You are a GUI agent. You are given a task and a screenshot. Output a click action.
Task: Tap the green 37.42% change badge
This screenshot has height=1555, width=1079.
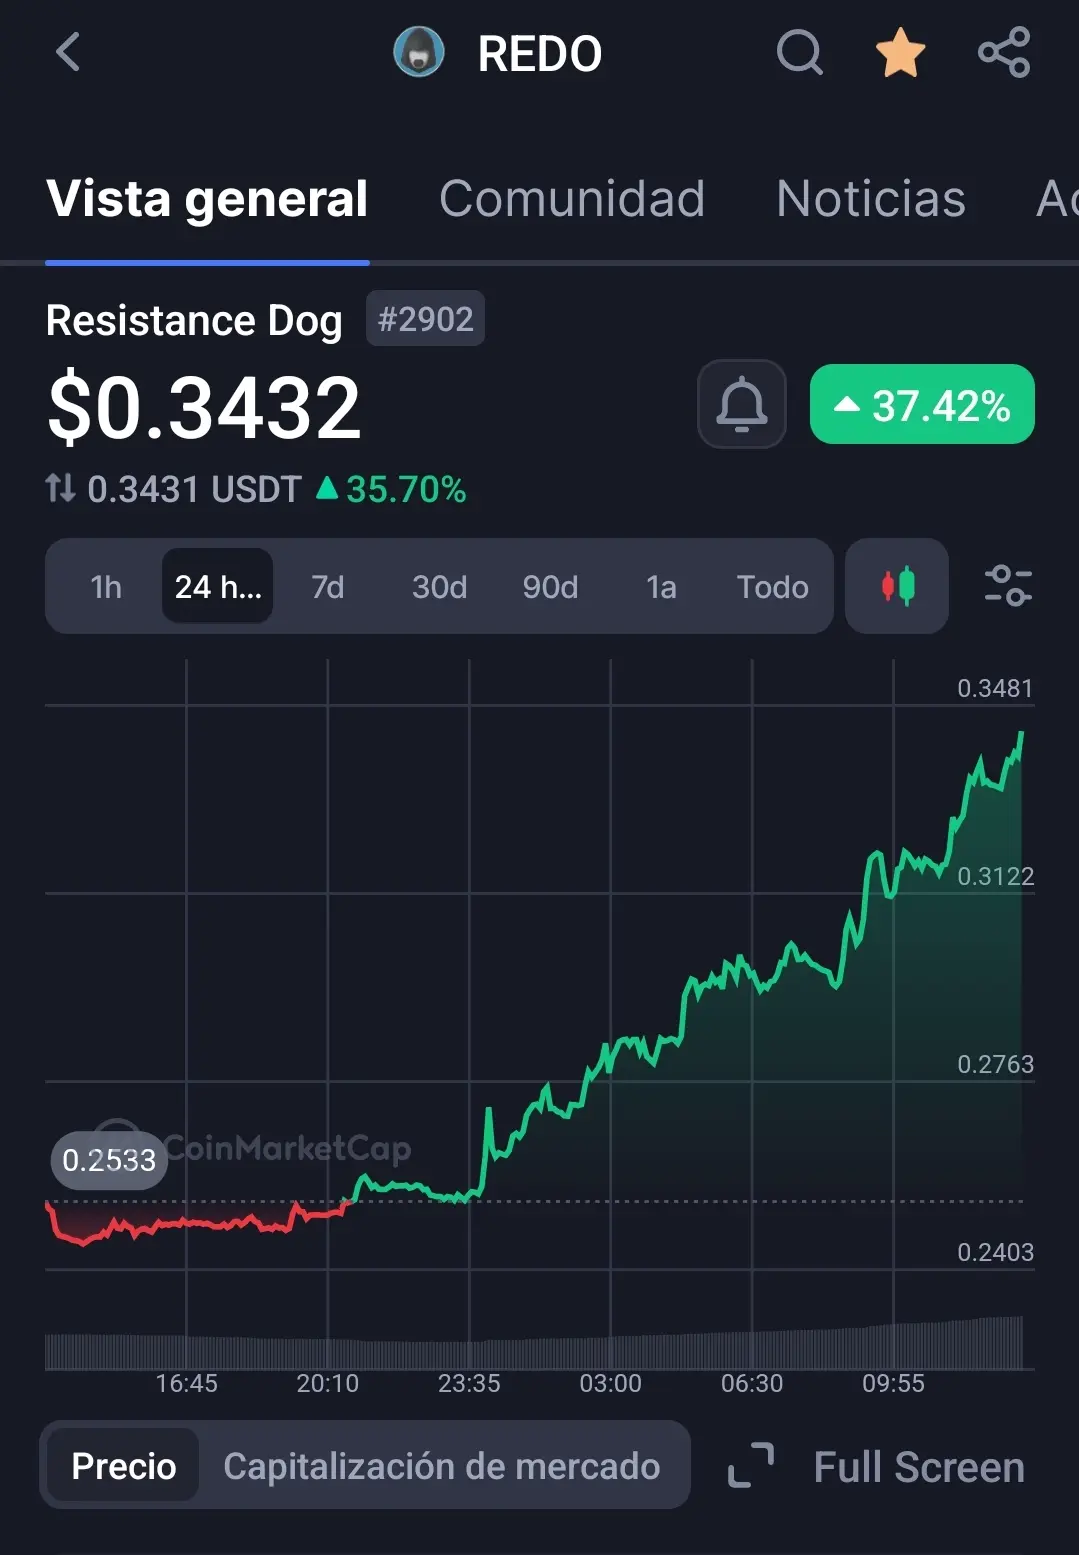coord(922,404)
